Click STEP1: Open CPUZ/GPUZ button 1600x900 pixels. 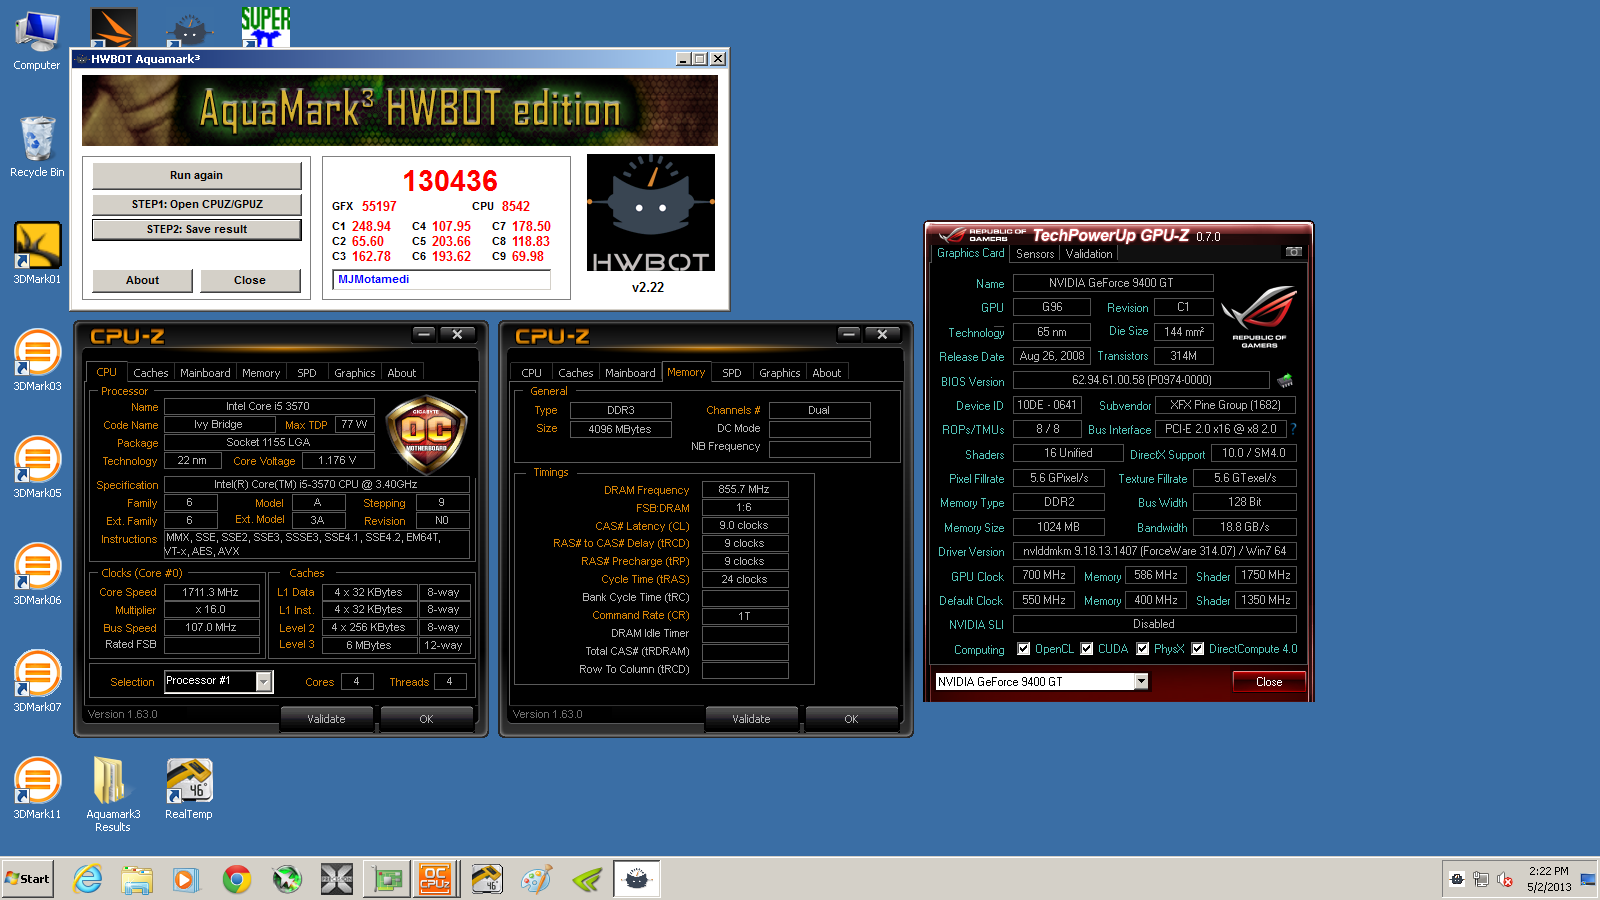click(x=196, y=204)
